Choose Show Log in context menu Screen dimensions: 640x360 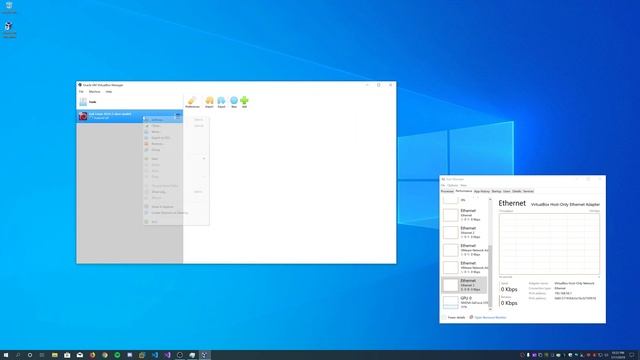click(176, 192)
